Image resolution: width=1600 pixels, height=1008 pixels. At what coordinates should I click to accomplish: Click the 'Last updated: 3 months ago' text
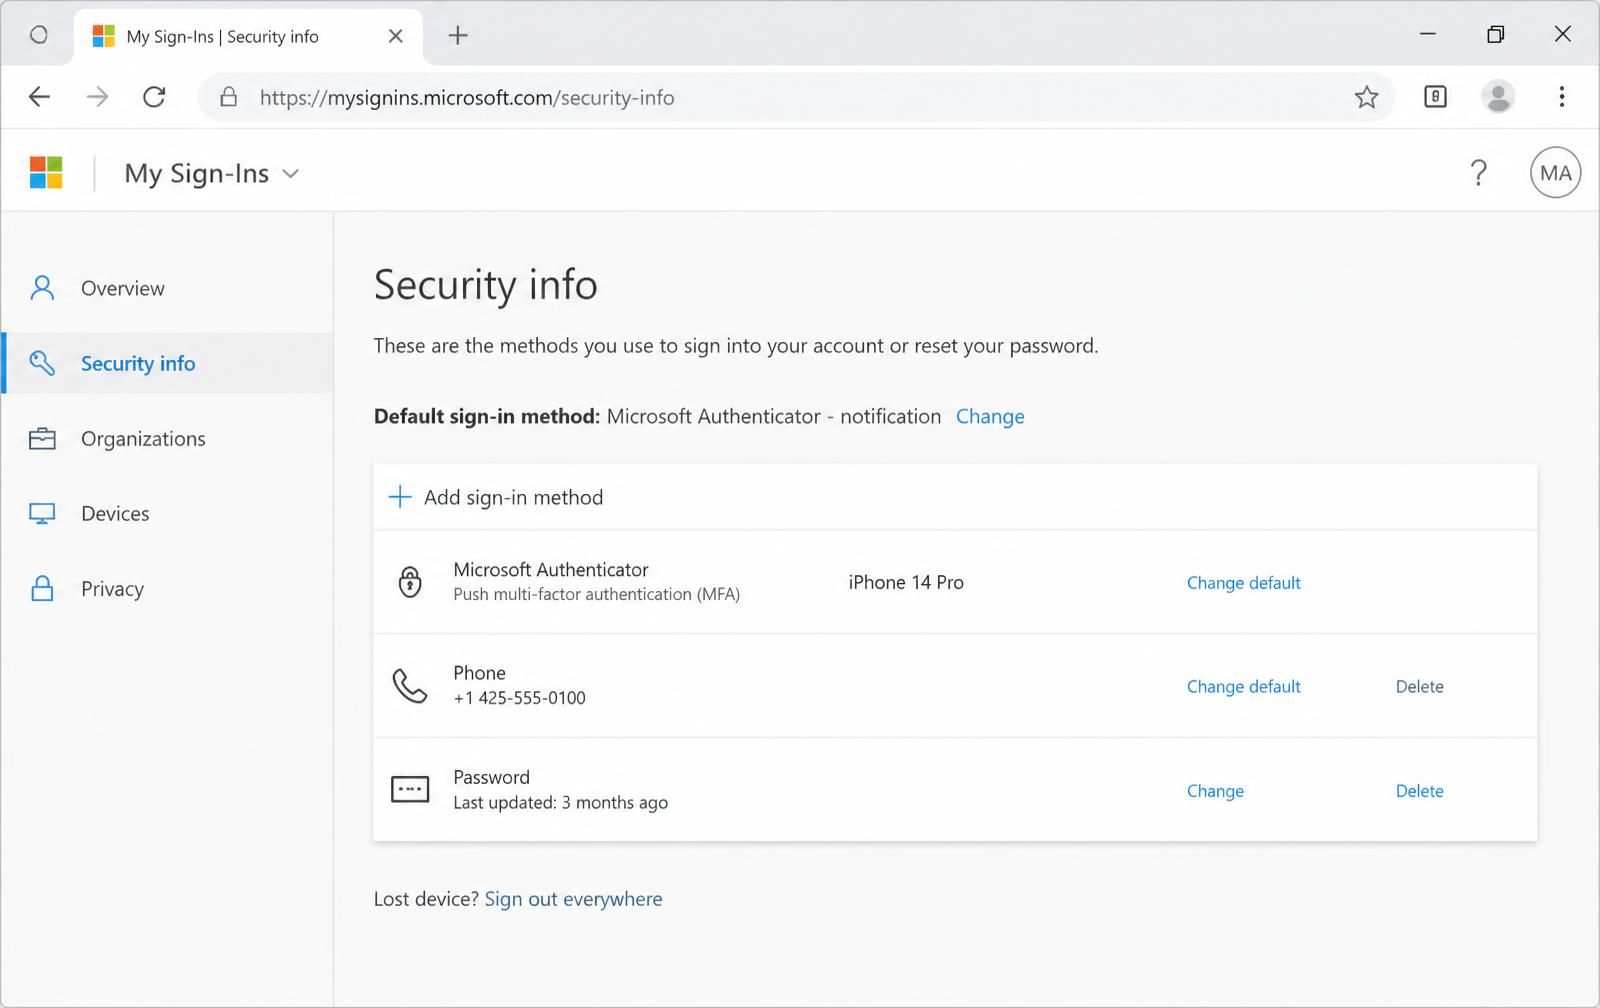click(x=560, y=802)
